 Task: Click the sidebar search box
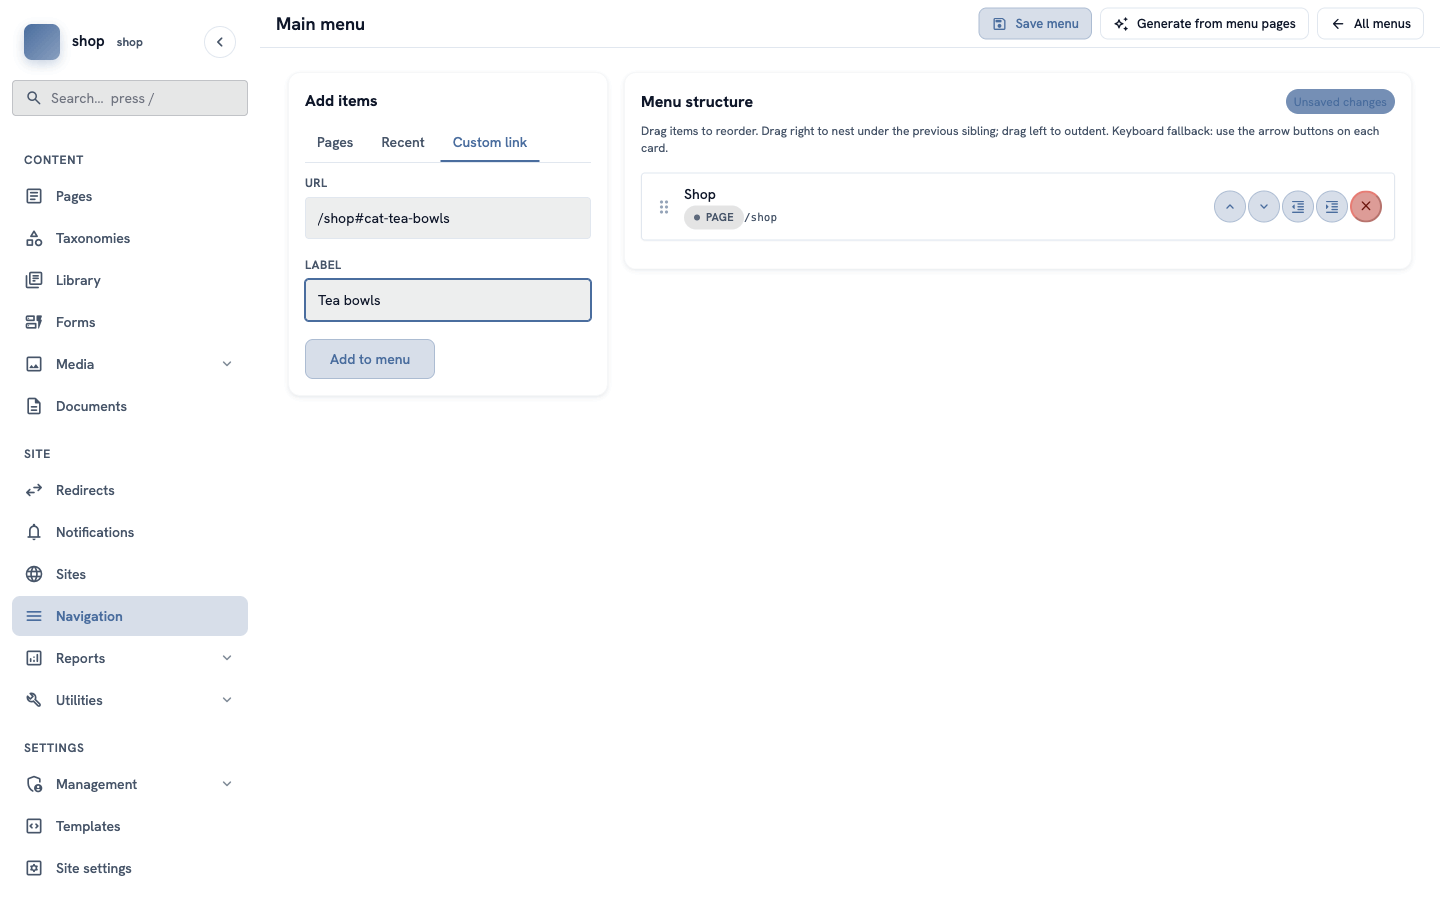[130, 98]
